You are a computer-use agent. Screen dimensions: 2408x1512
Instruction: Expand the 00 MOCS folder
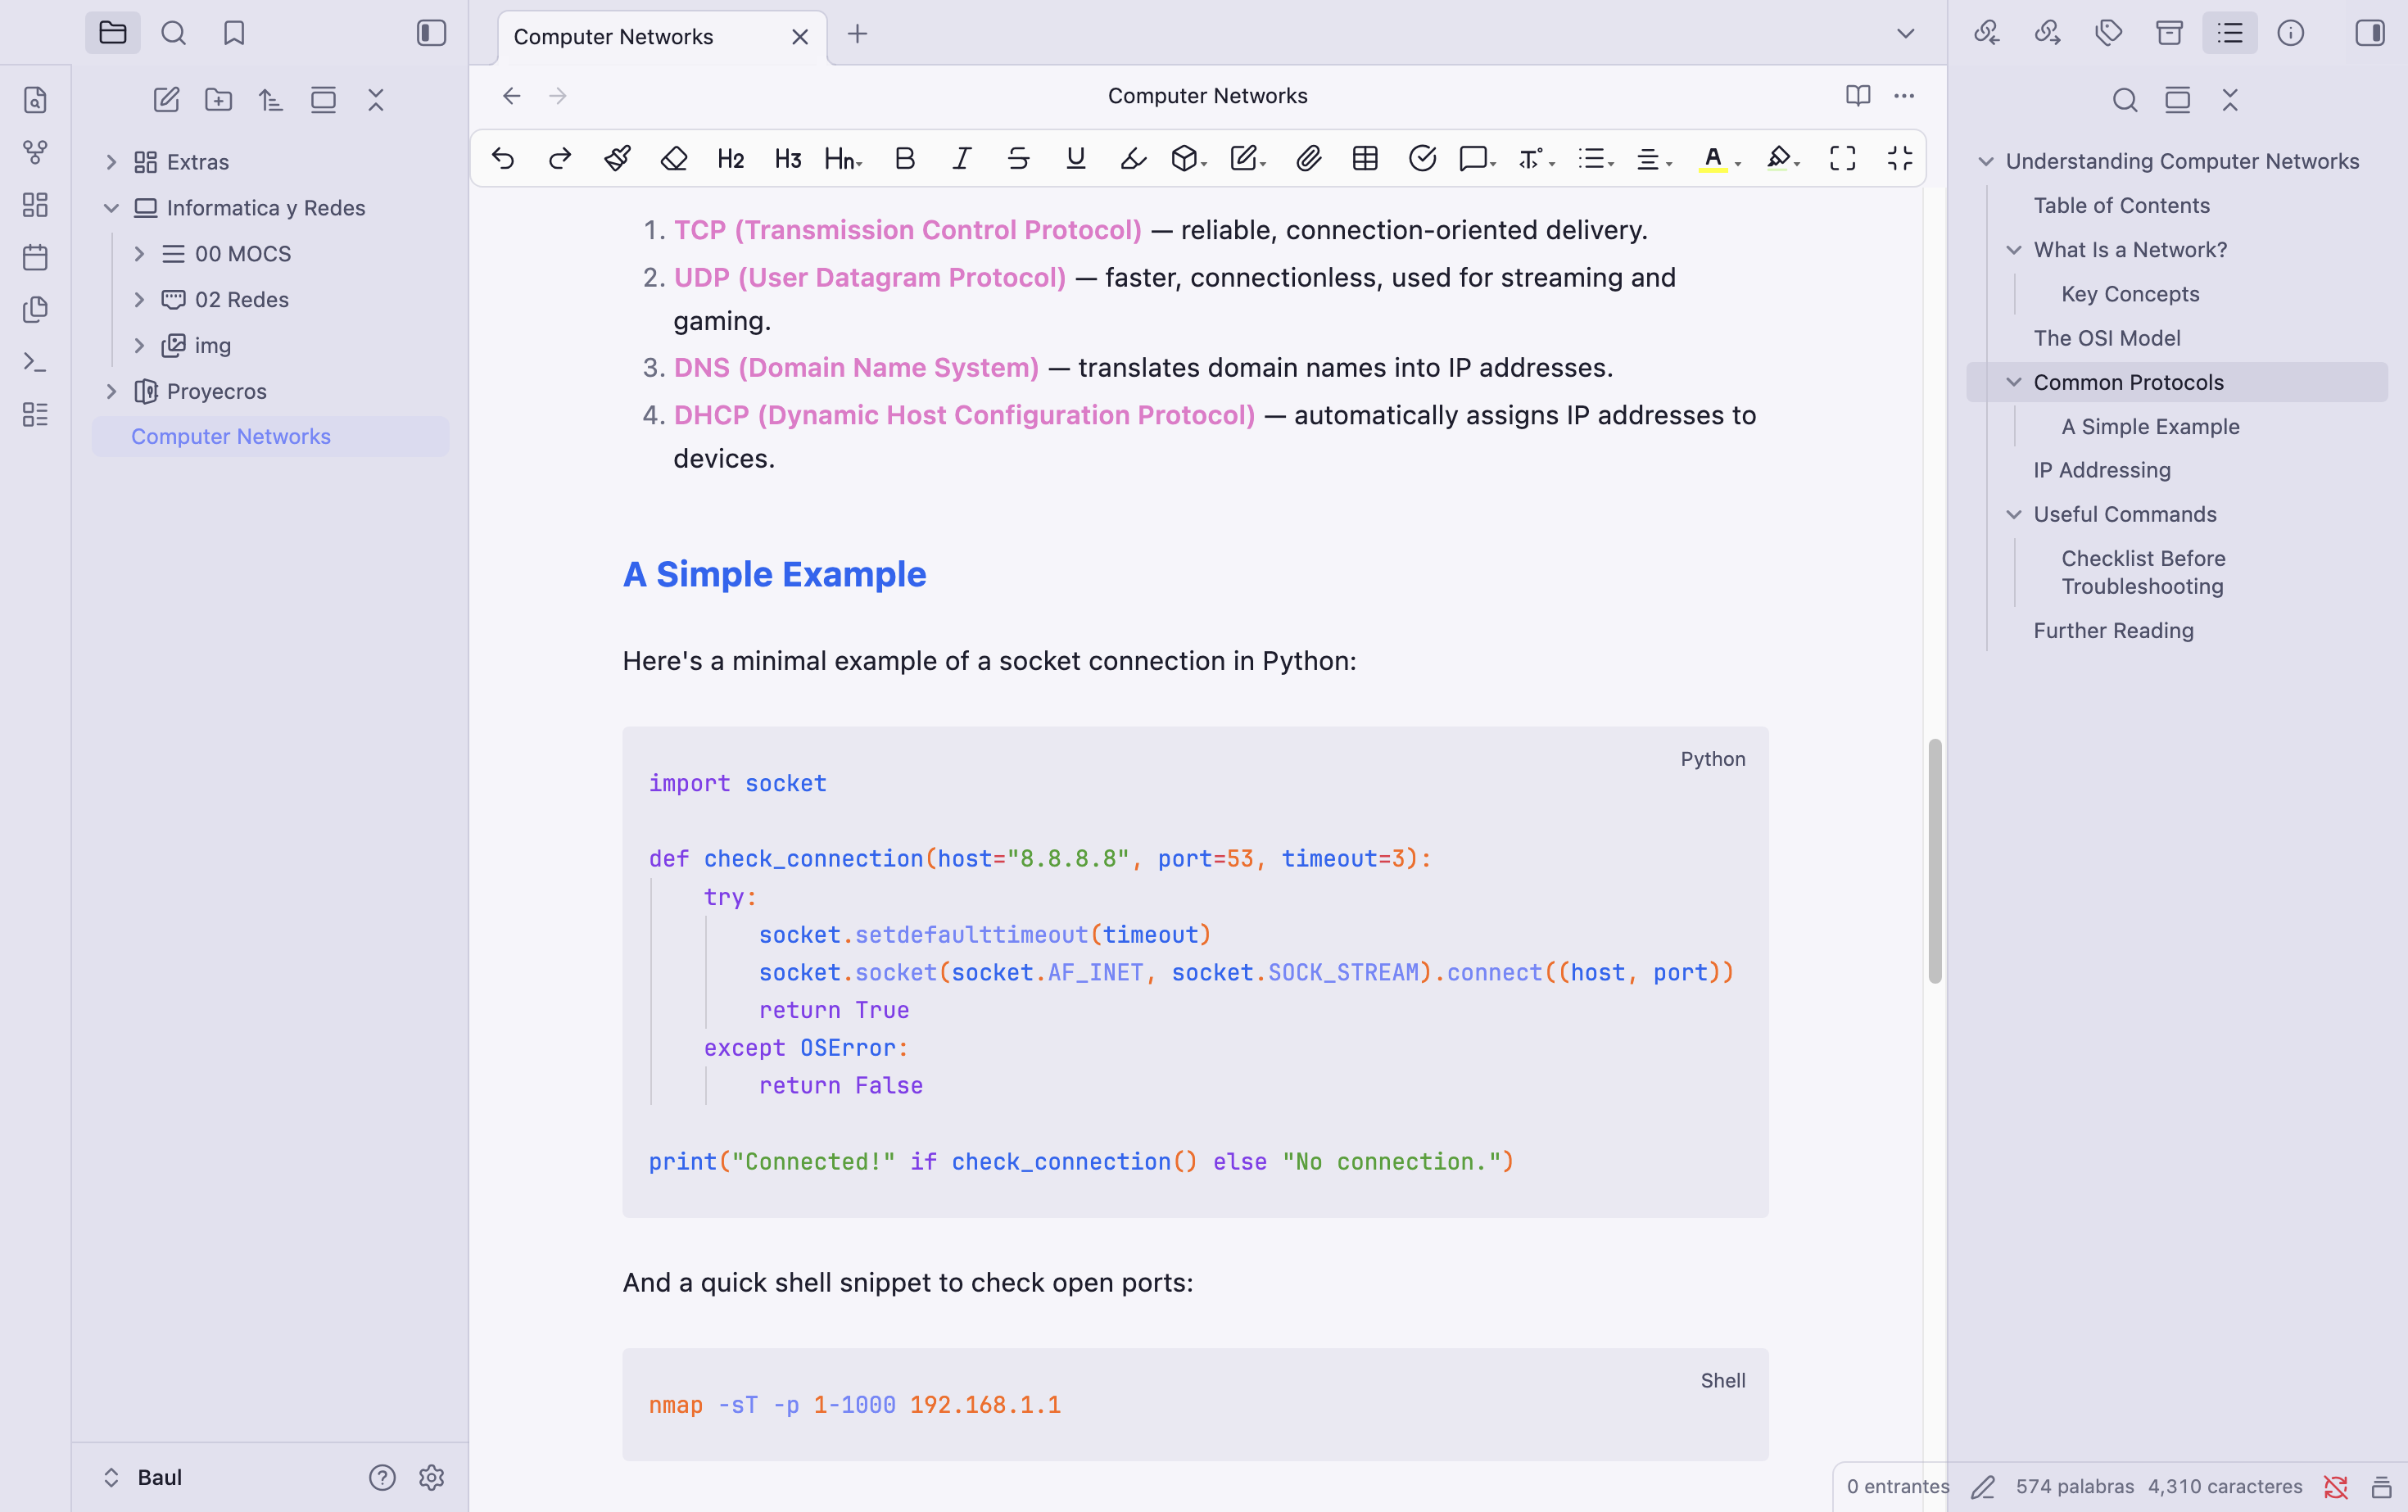(x=139, y=254)
